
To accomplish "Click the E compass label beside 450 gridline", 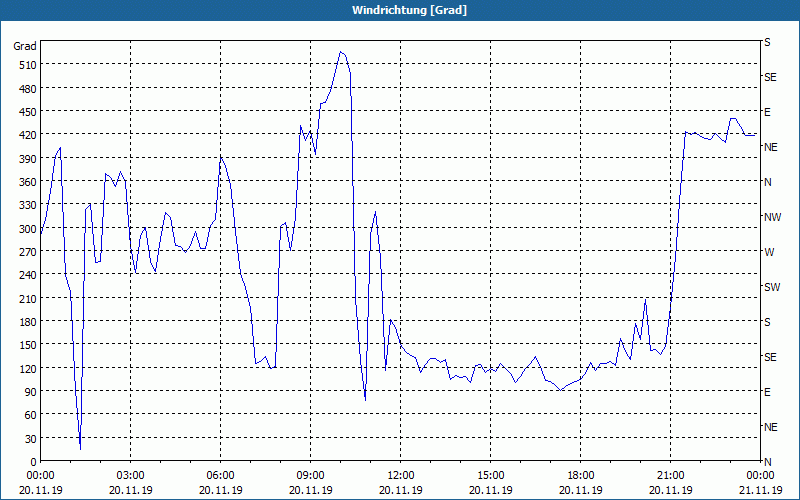I will point(767,112).
